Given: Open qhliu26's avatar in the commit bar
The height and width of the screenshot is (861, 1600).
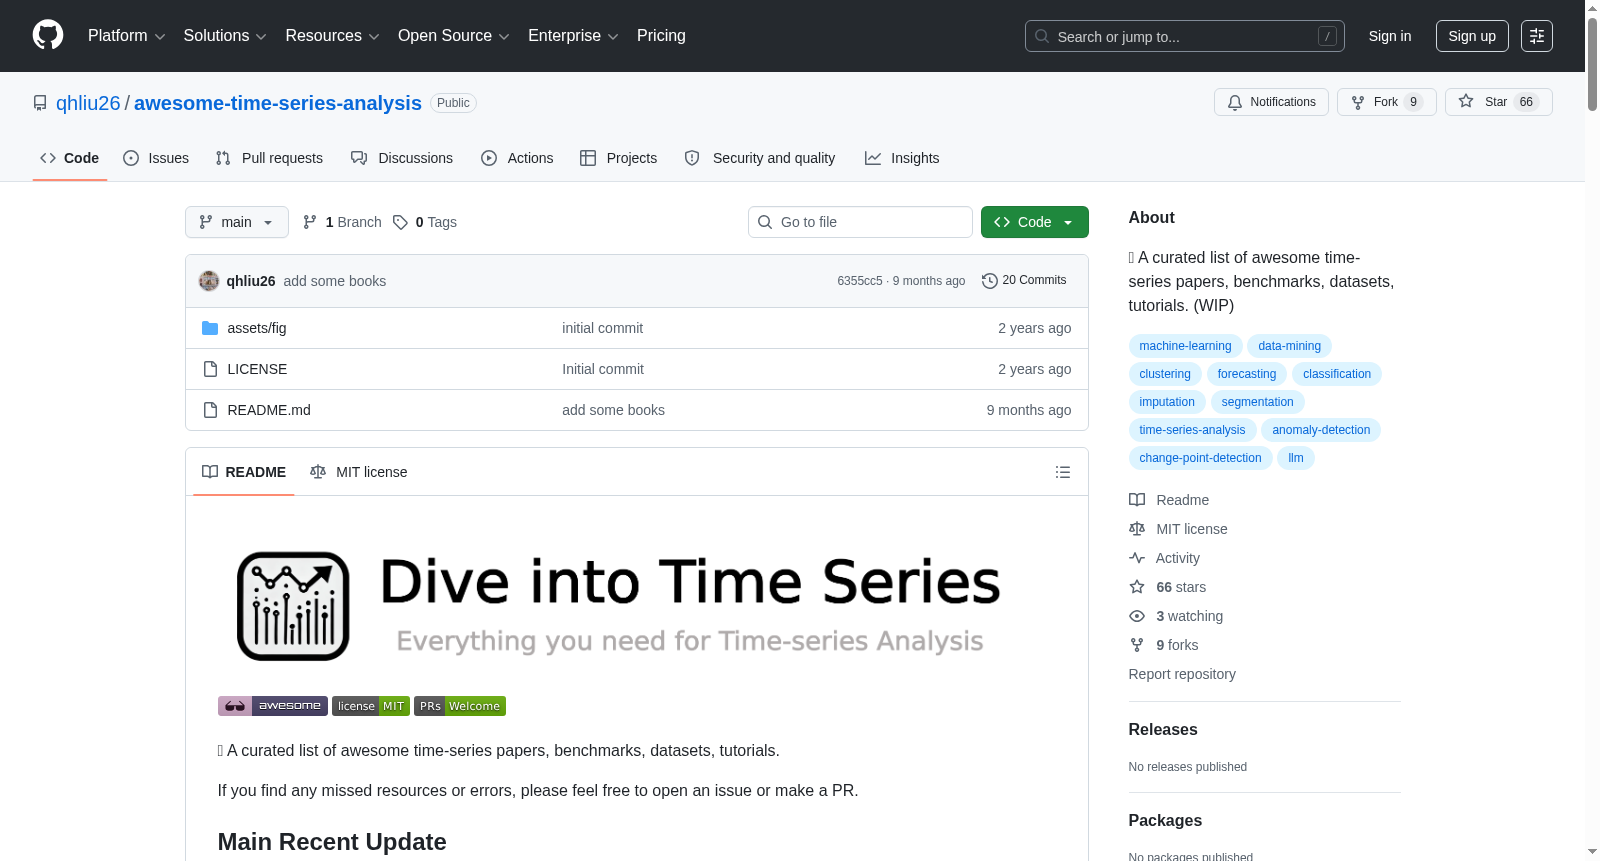Looking at the screenshot, I should (209, 281).
